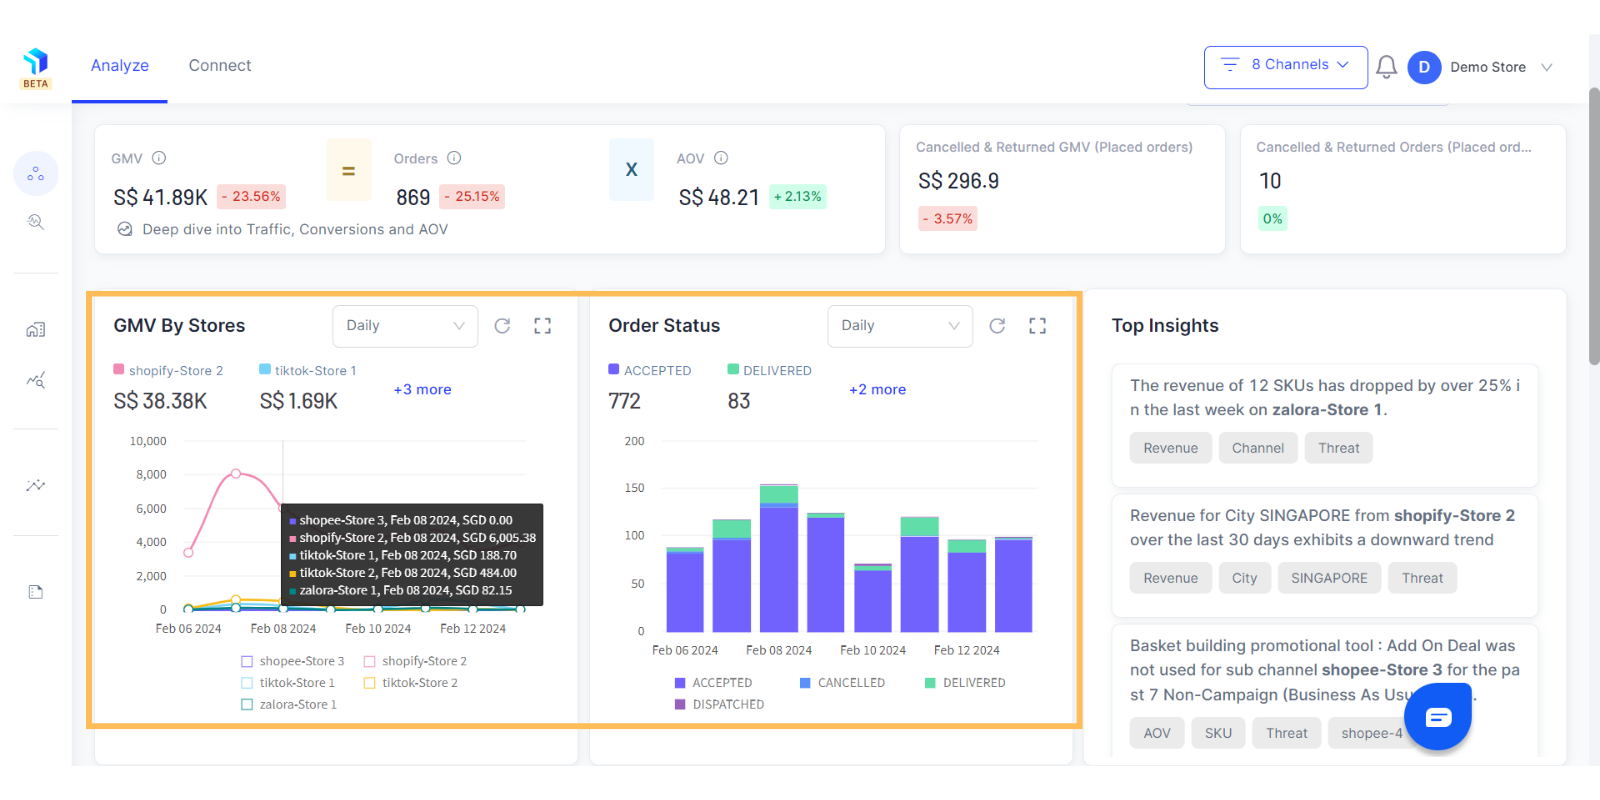The image size is (1600, 800).
Task: Open the line graph icon in sidebar
Action: [36, 485]
